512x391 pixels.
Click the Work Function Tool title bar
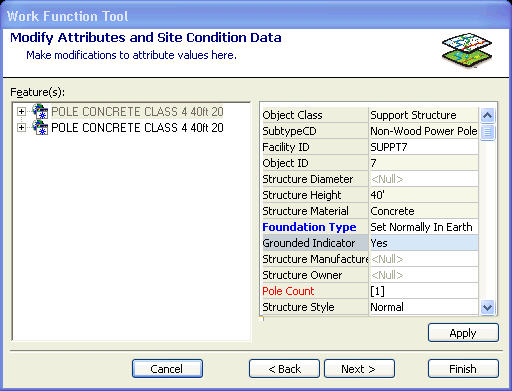coord(256,16)
